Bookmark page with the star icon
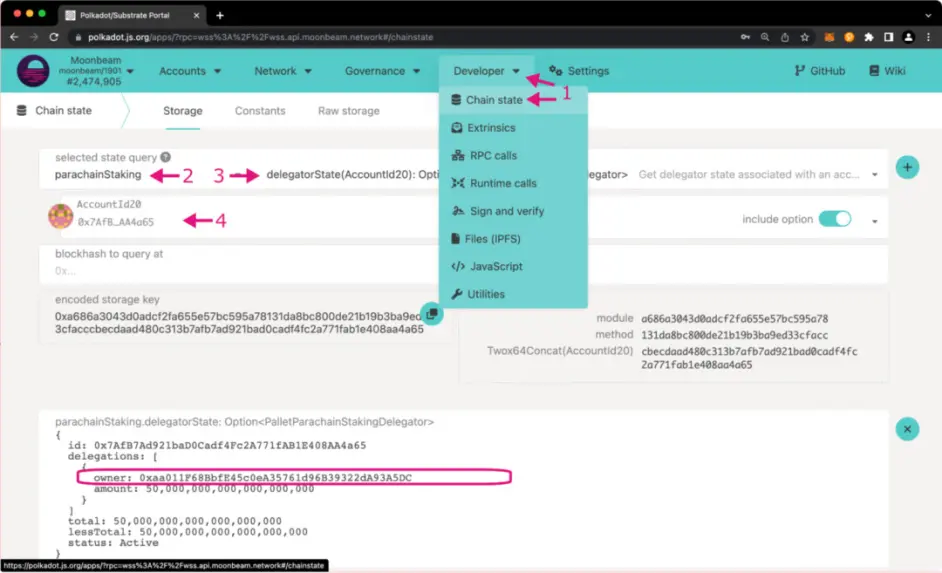This screenshot has height=573, width=942. pyautogui.click(x=804, y=37)
